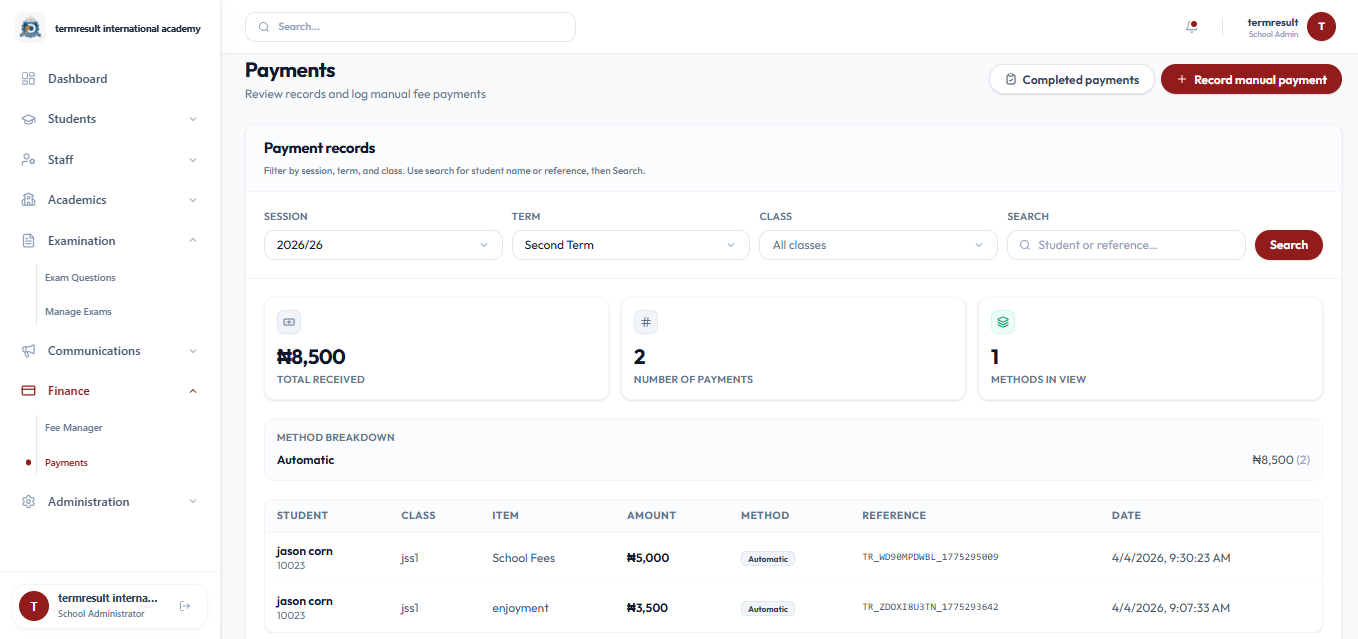Click the ₦3,500 amount cell
Viewport: 1358px width, 639px height.
pyautogui.click(x=647, y=608)
